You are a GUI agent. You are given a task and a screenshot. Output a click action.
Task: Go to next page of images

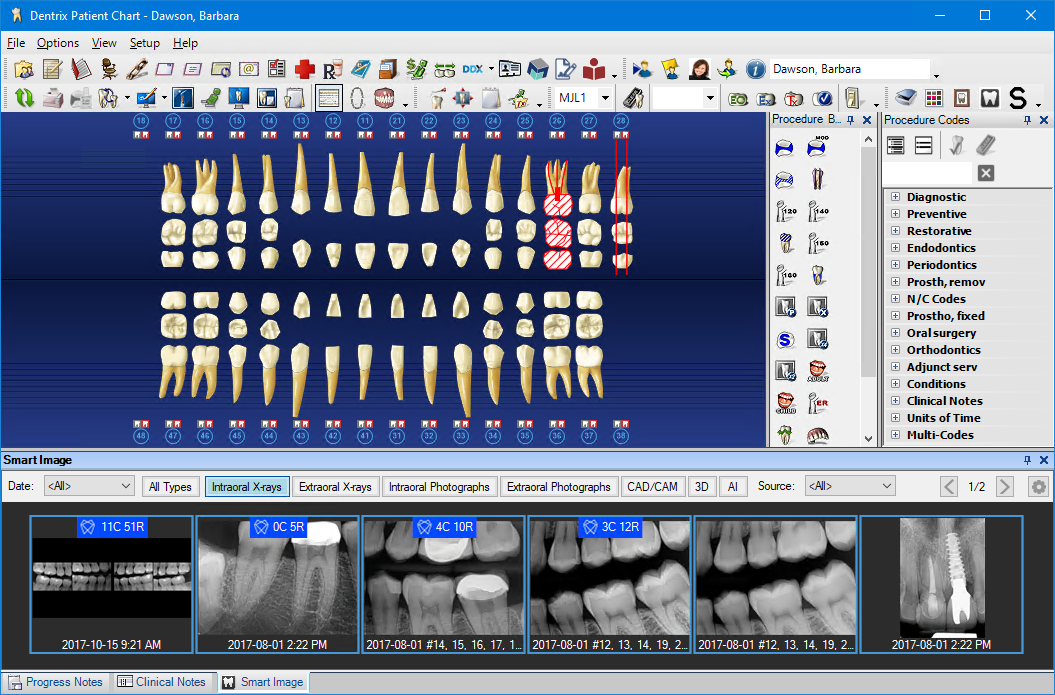click(1005, 487)
